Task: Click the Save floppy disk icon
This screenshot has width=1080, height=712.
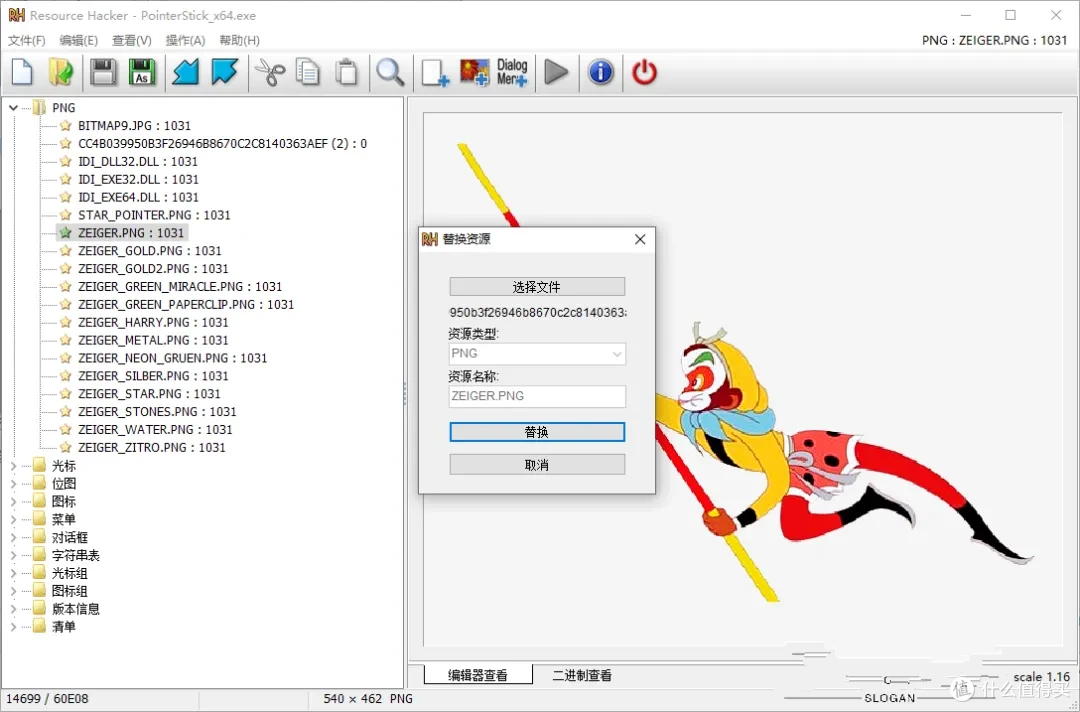Action: click(104, 73)
